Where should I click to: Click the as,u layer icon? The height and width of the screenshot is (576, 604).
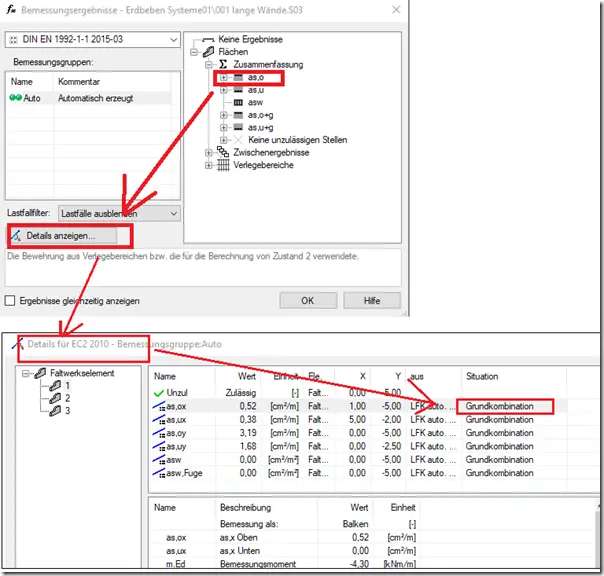(238, 90)
